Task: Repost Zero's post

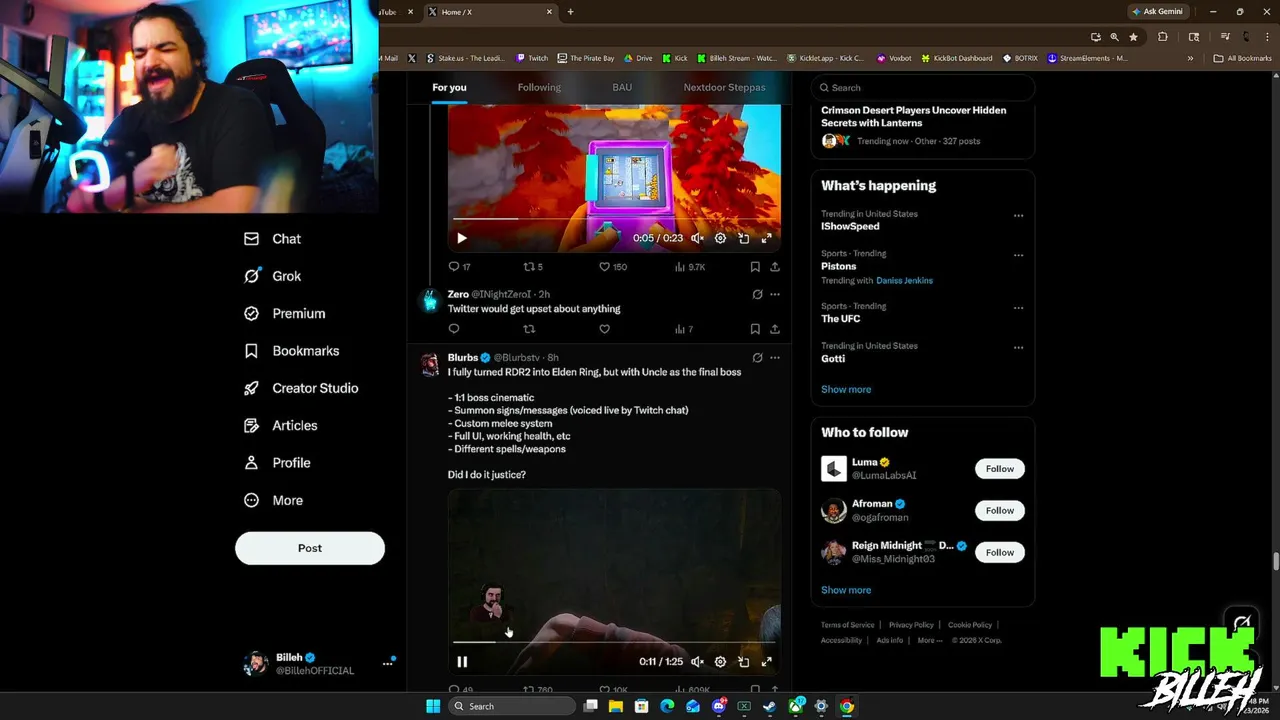Action: pos(529,329)
